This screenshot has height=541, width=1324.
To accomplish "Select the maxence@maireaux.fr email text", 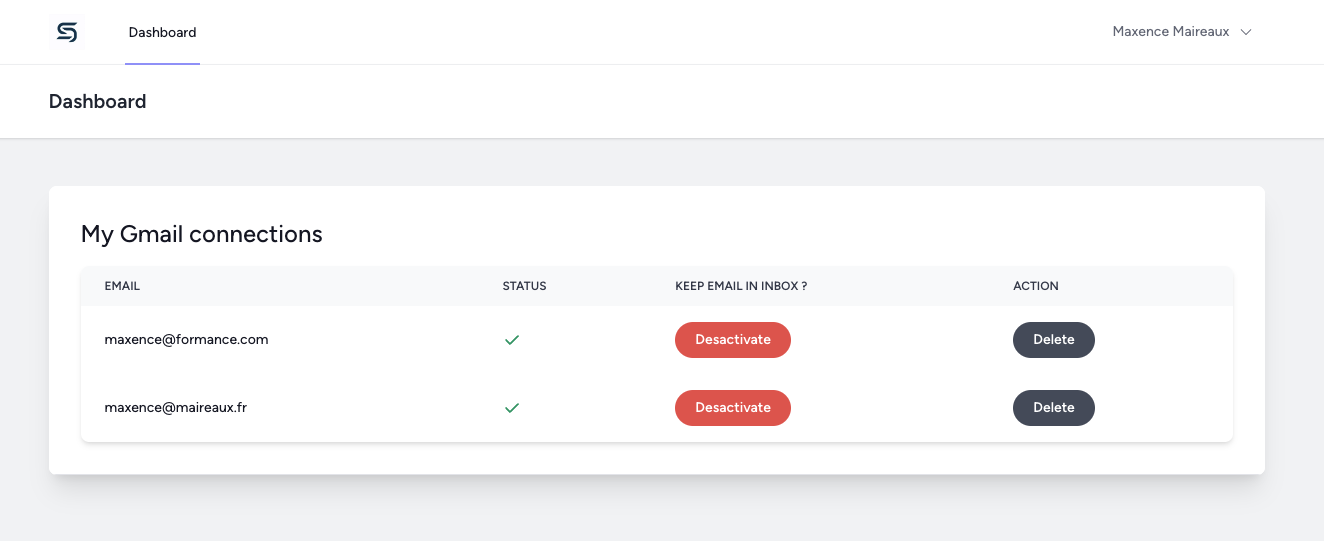I will 176,408.
